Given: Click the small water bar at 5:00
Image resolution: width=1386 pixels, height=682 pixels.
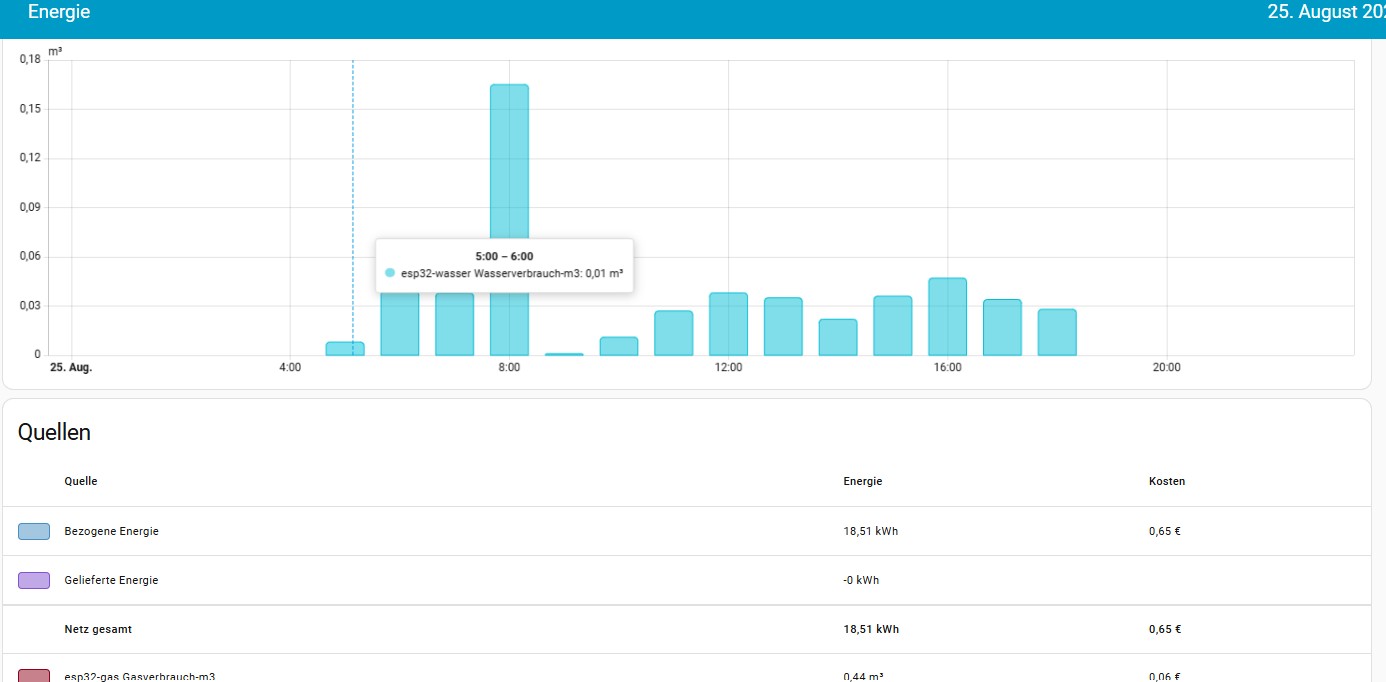Looking at the screenshot, I should point(345,348).
